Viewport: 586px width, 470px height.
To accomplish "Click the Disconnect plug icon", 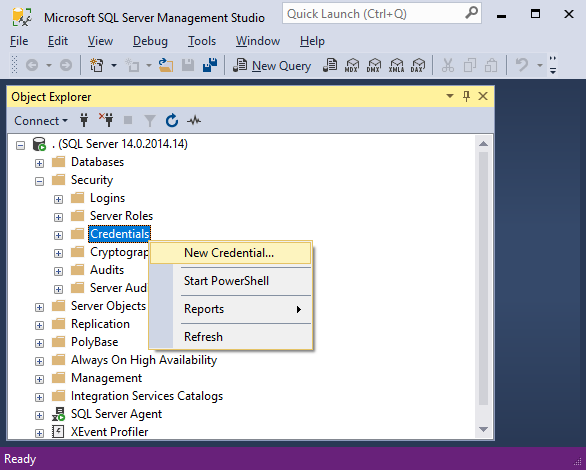I will pyautogui.click(x=106, y=120).
